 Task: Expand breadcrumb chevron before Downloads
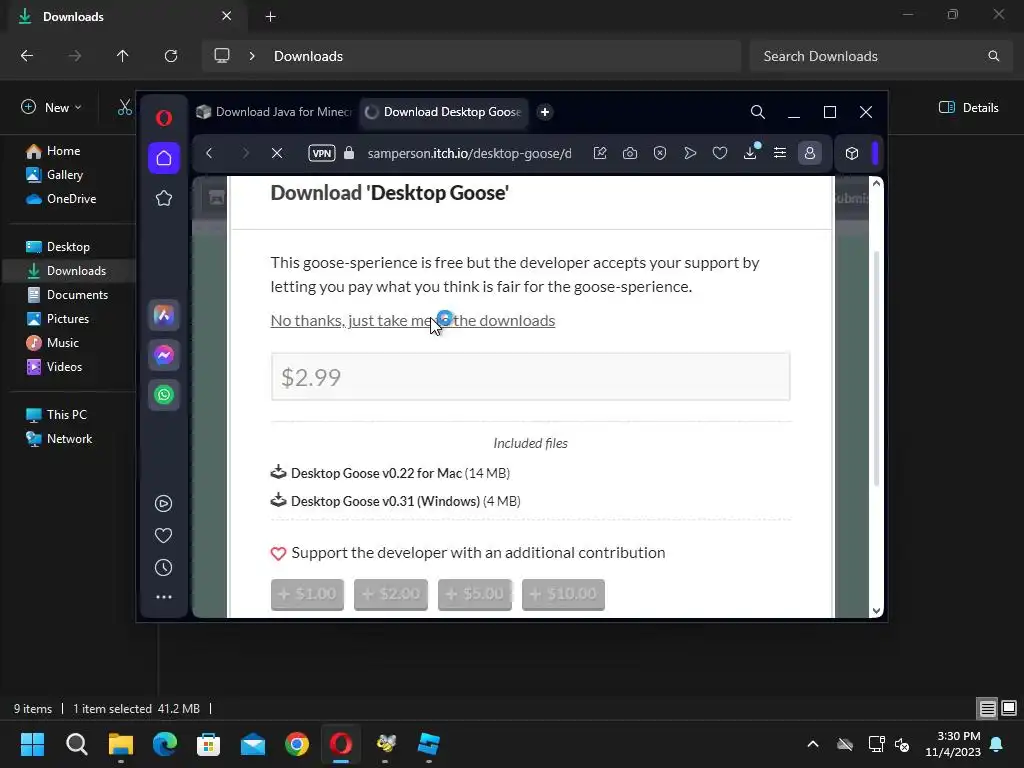(251, 56)
